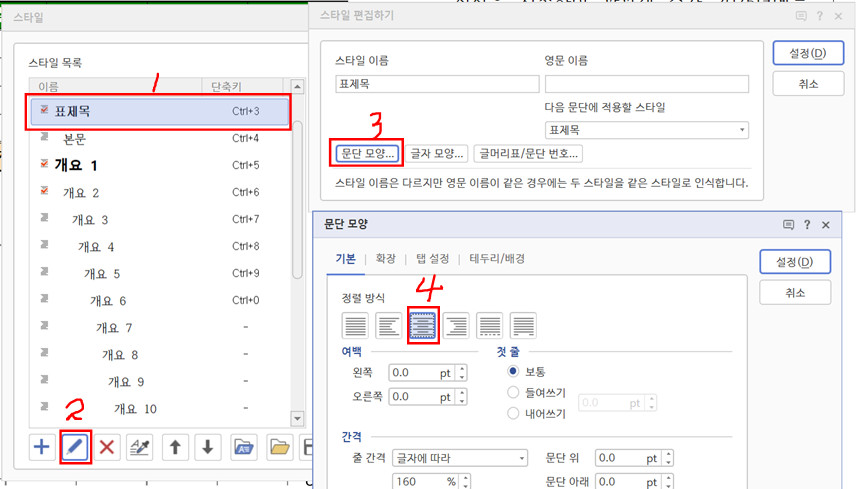This screenshot has width=859, height=489.
Task: Move the style up with the up arrow
Action: [x=175, y=447]
